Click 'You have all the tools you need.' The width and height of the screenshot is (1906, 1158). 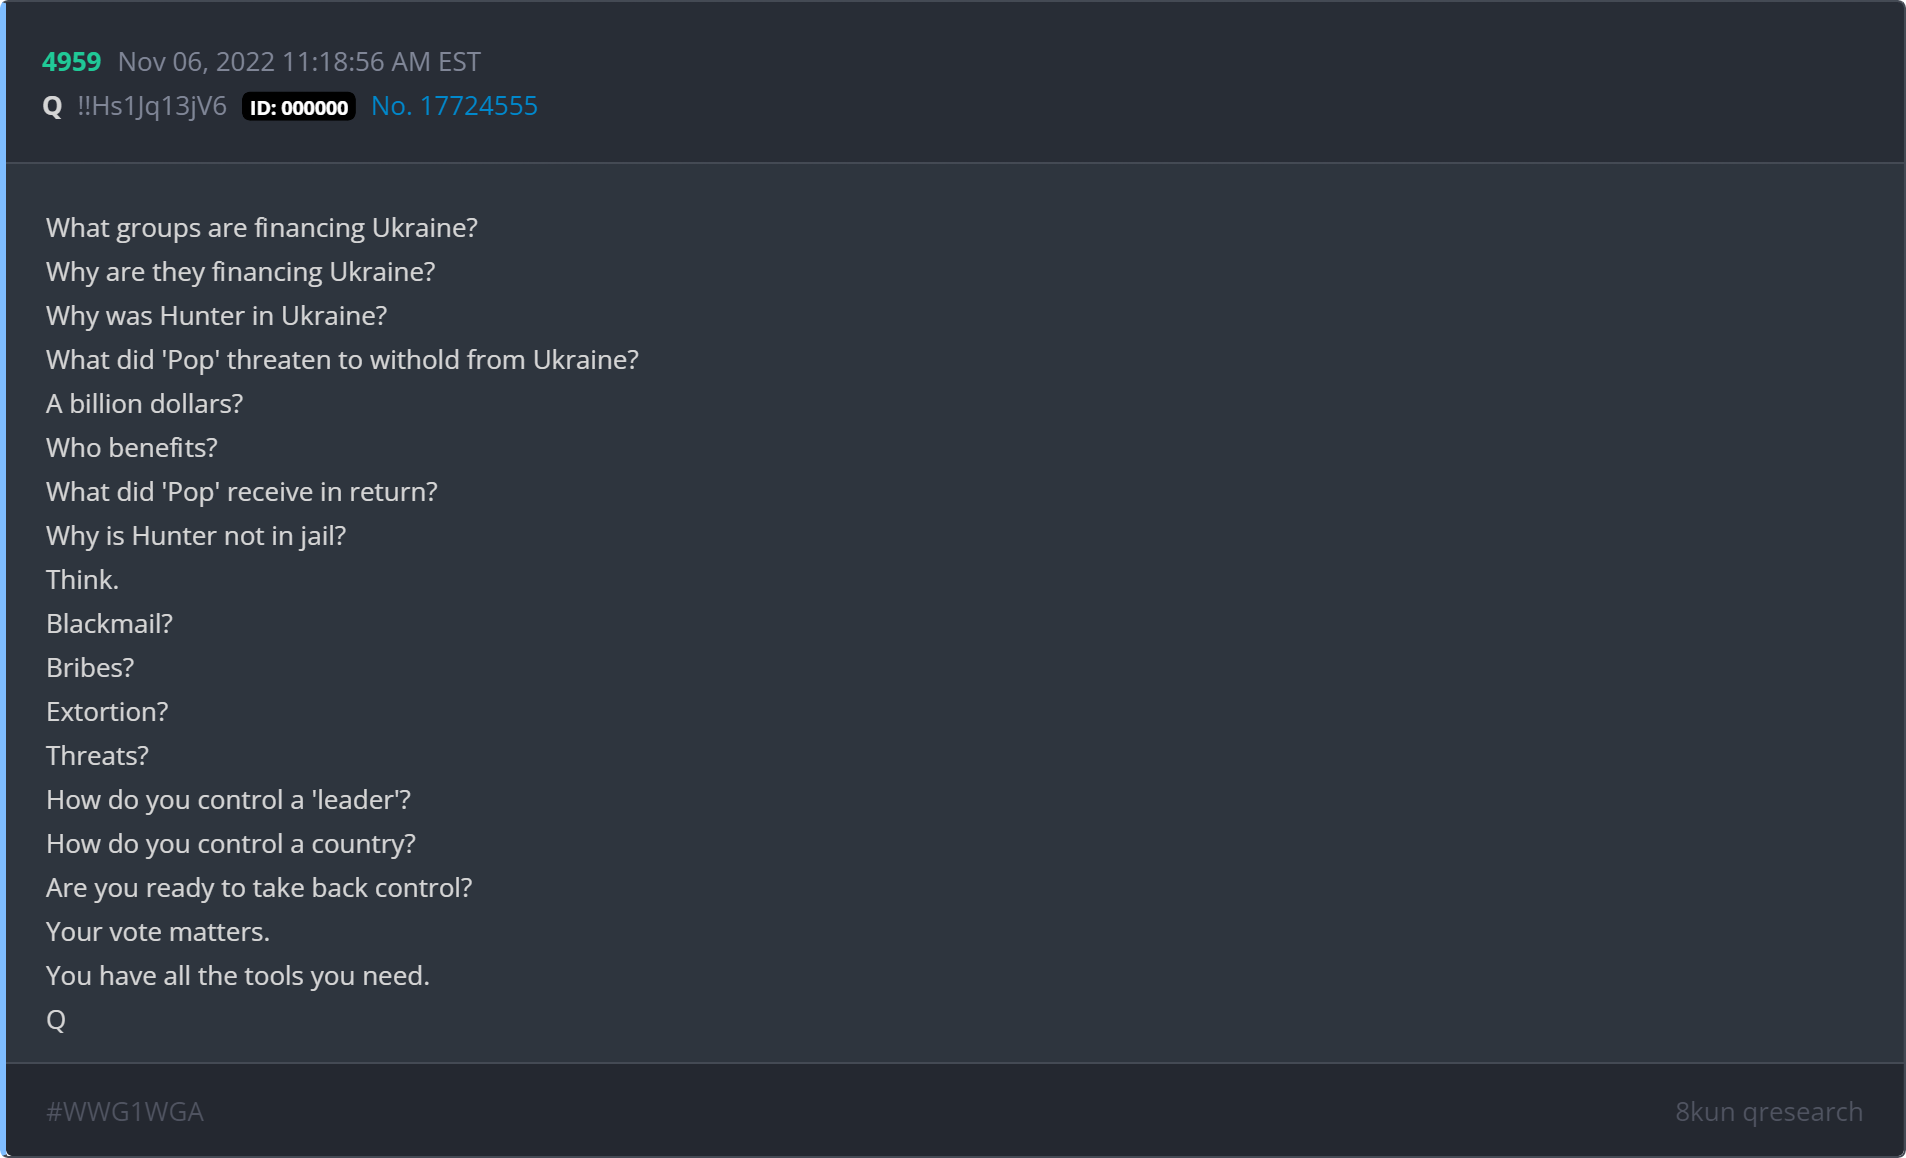tap(238, 976)
